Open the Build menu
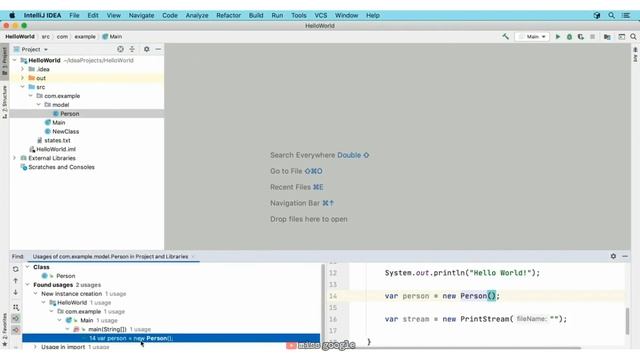Image resolution: width=640 pixels, height=360 pixels. pos(256,15)
